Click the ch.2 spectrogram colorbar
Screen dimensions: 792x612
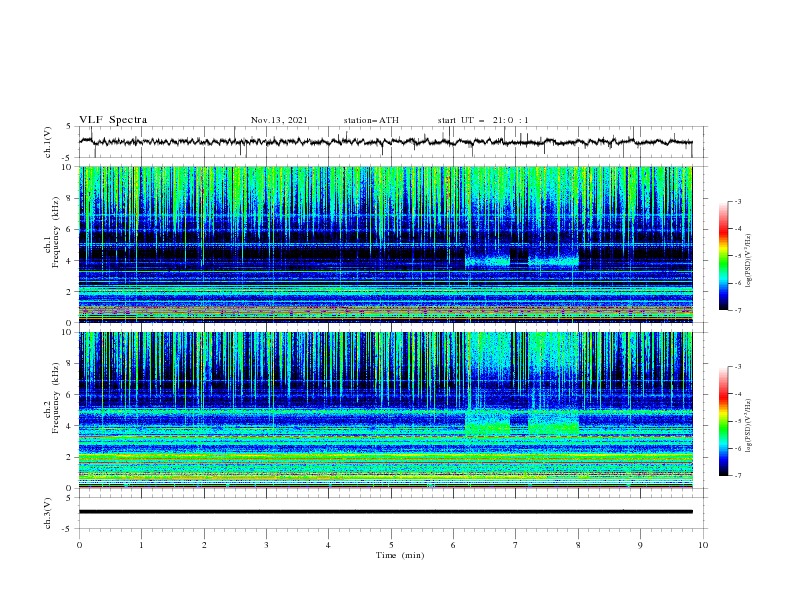(723, 421)
